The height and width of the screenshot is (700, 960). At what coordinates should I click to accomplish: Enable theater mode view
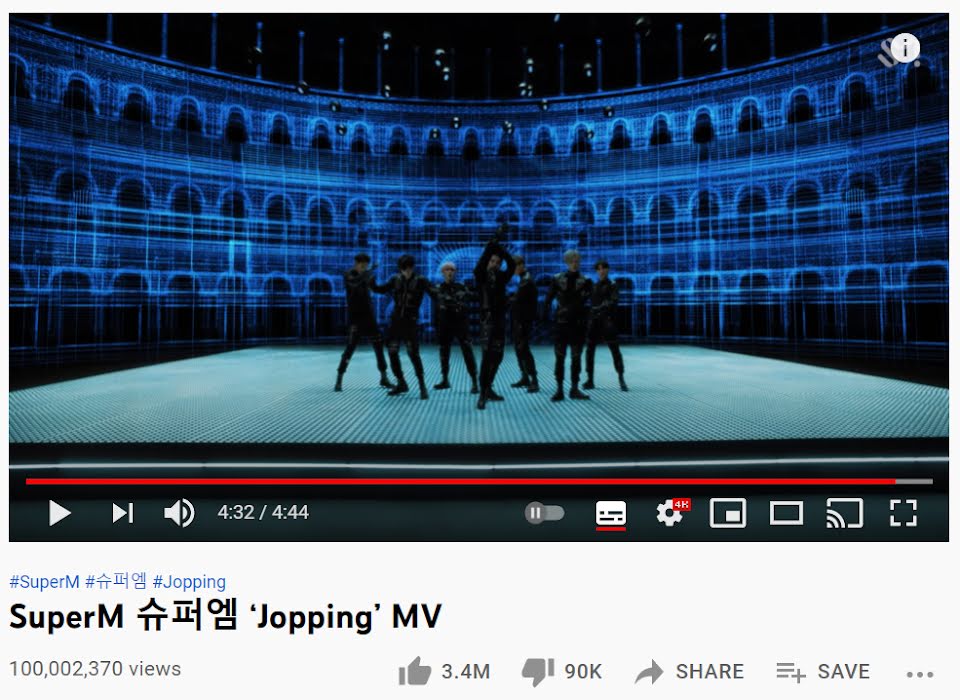(786, 513)
